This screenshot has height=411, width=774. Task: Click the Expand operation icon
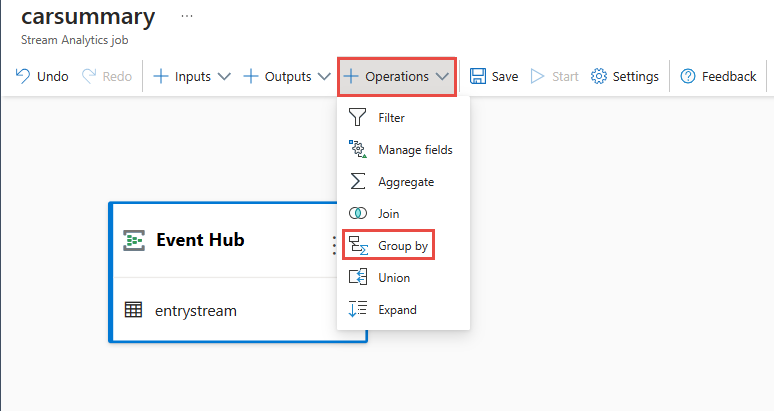pos(358,310)
